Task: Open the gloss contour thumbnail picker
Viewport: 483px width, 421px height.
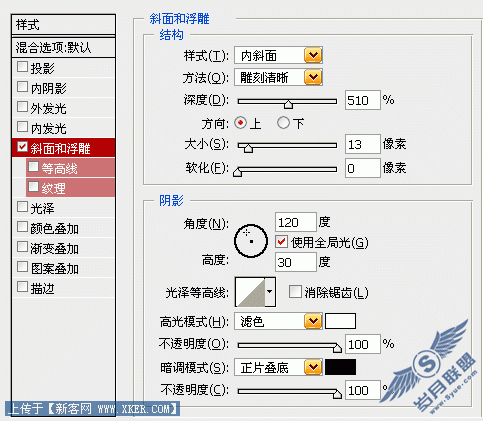Action: (250, 292)
